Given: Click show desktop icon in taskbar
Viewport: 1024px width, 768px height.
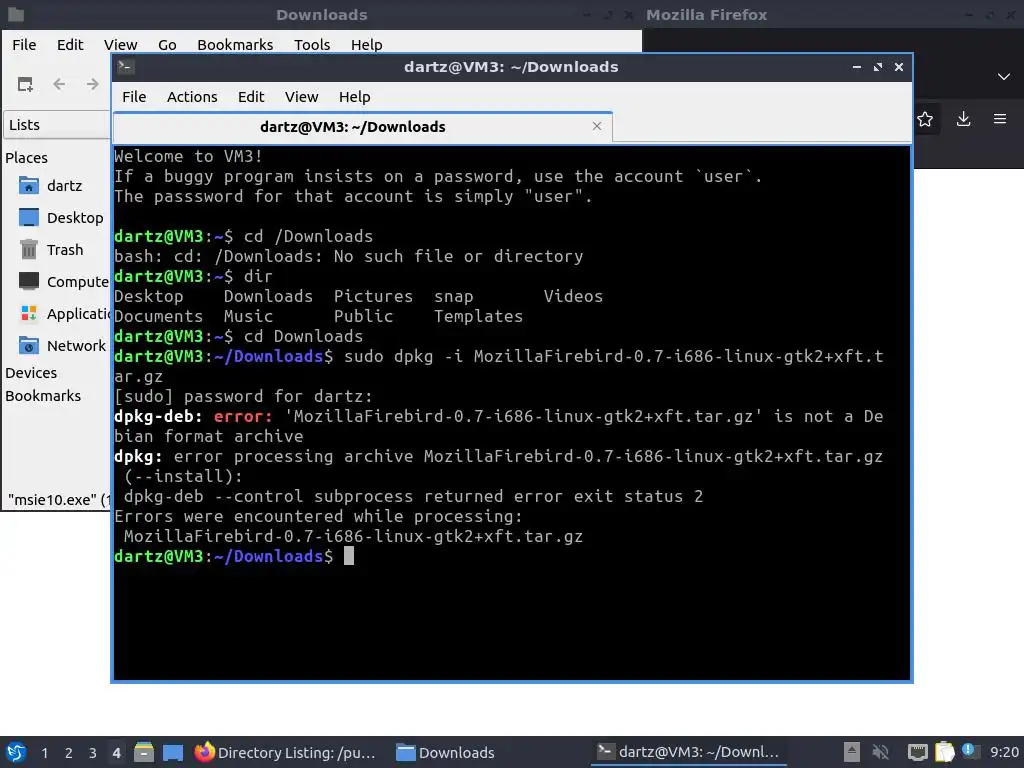Looking at the screenshot, I should (x=172, y=752).
